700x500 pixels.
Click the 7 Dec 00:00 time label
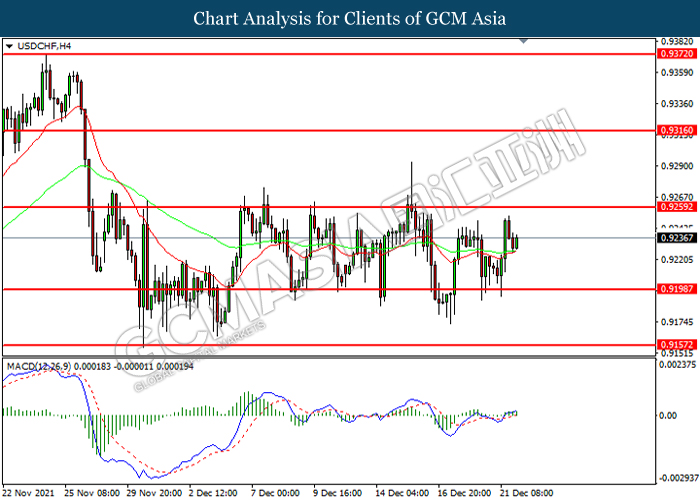[275, 493]
